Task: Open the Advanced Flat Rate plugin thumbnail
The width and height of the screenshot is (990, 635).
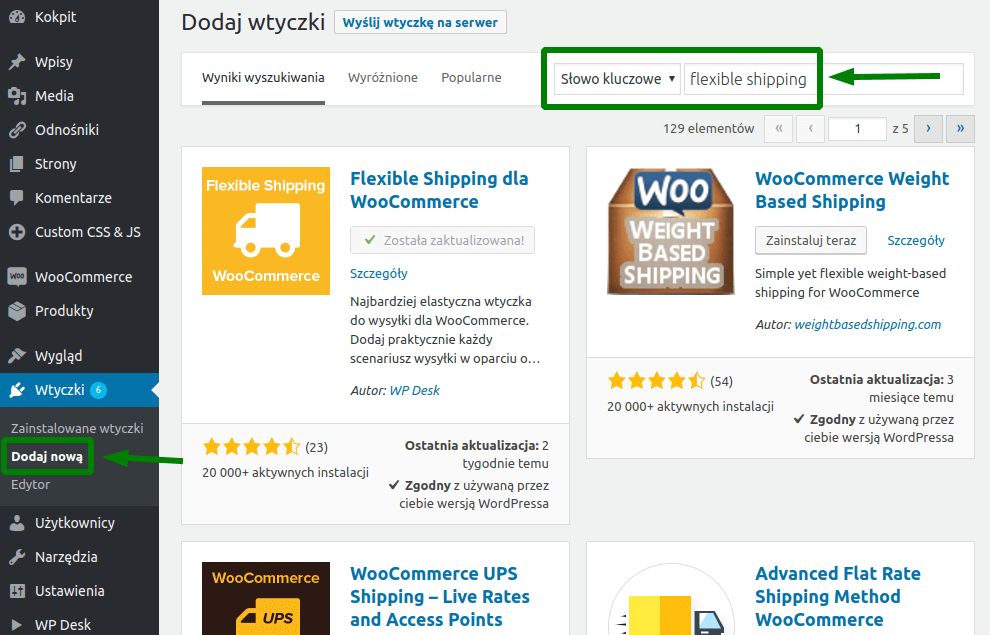Action: 671,598
